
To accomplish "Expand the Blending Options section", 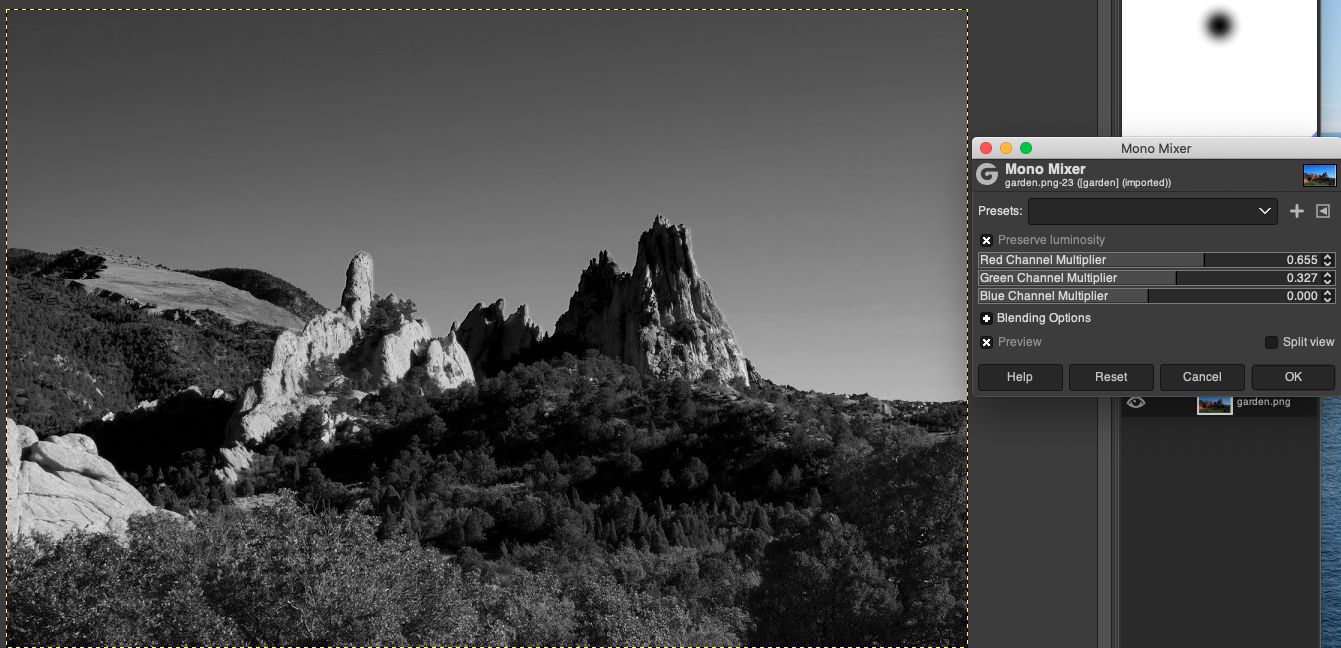I will point(987,318).
